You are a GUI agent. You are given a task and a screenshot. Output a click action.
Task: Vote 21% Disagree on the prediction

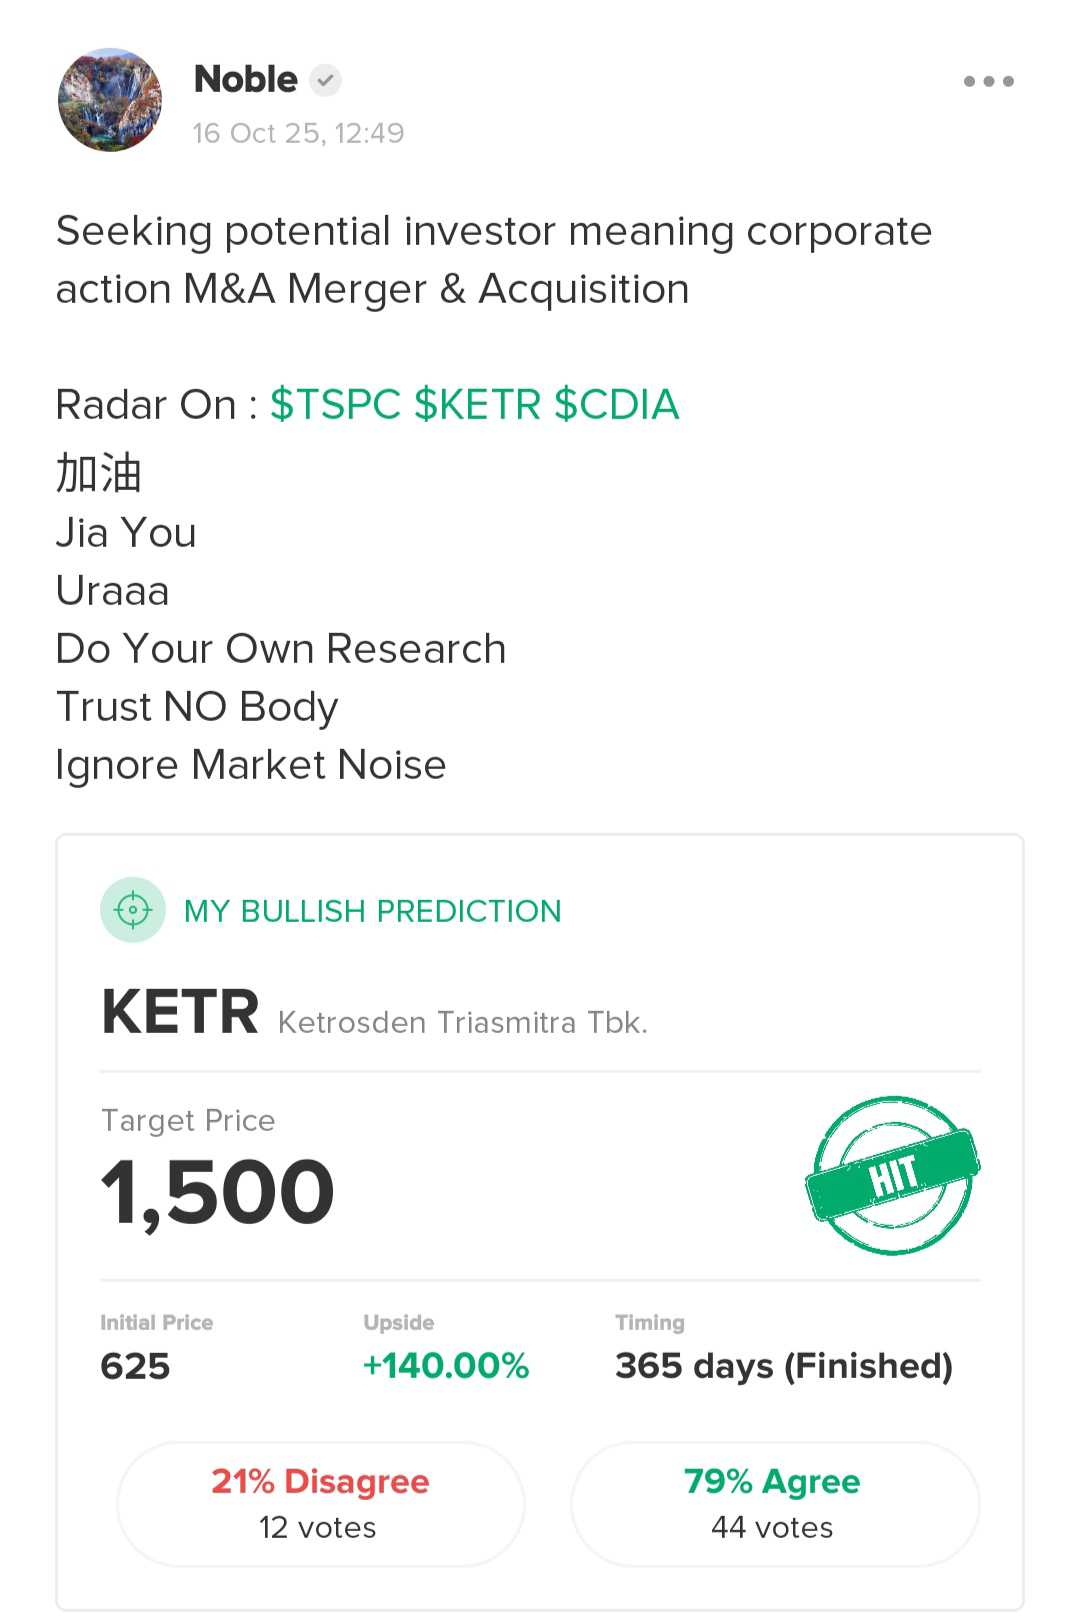(x=320, y=1503)
